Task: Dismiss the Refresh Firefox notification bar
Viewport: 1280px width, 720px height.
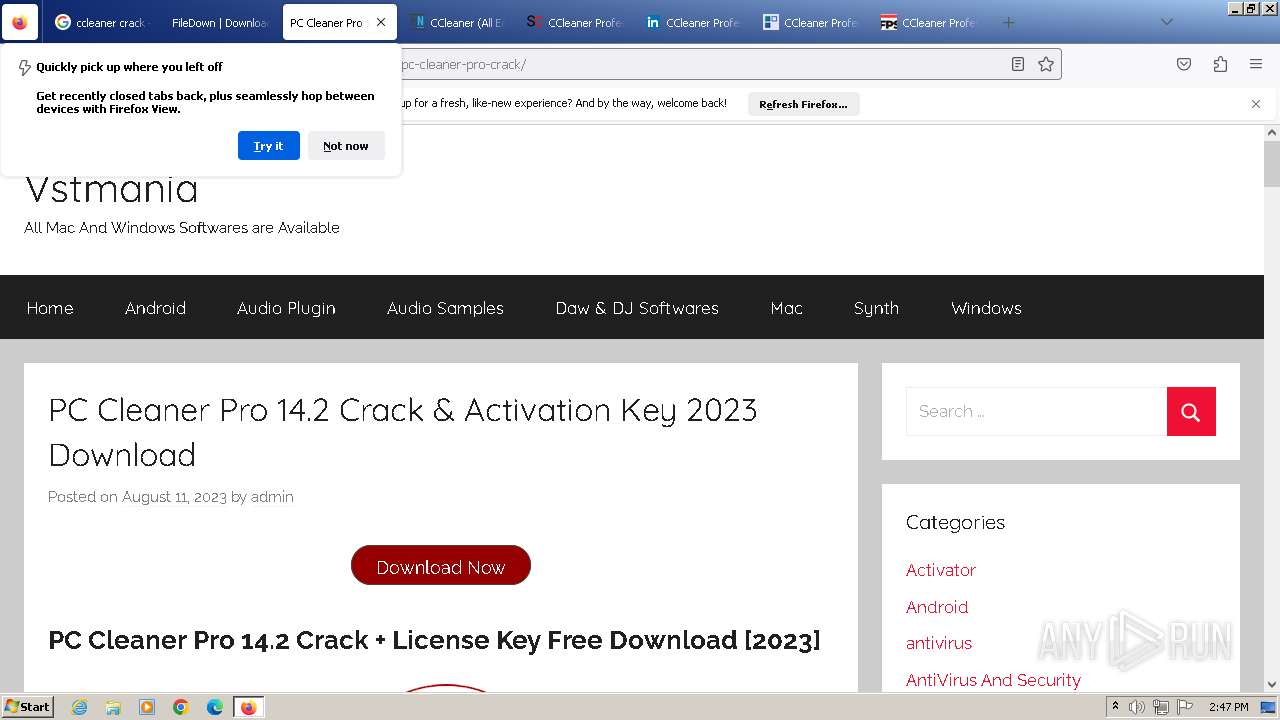Action: (x=1256, y=104)
